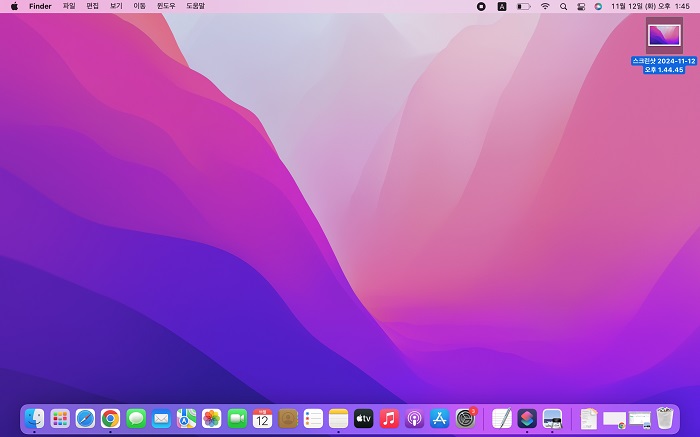700x437 pixels.
Task: Click the screen recording stop icon
Action: pos(481,6)
